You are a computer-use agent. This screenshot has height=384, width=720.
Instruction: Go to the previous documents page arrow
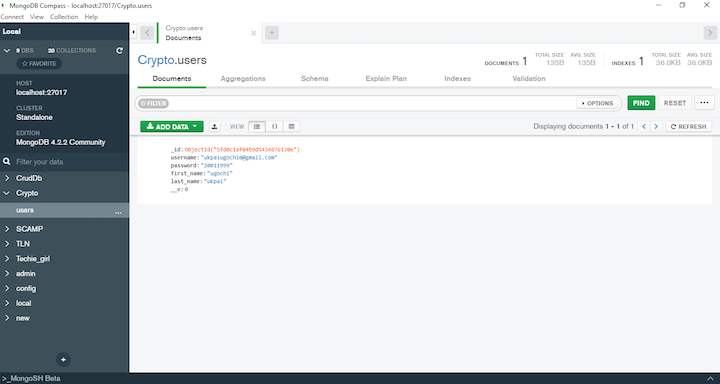tap(644, 127)
